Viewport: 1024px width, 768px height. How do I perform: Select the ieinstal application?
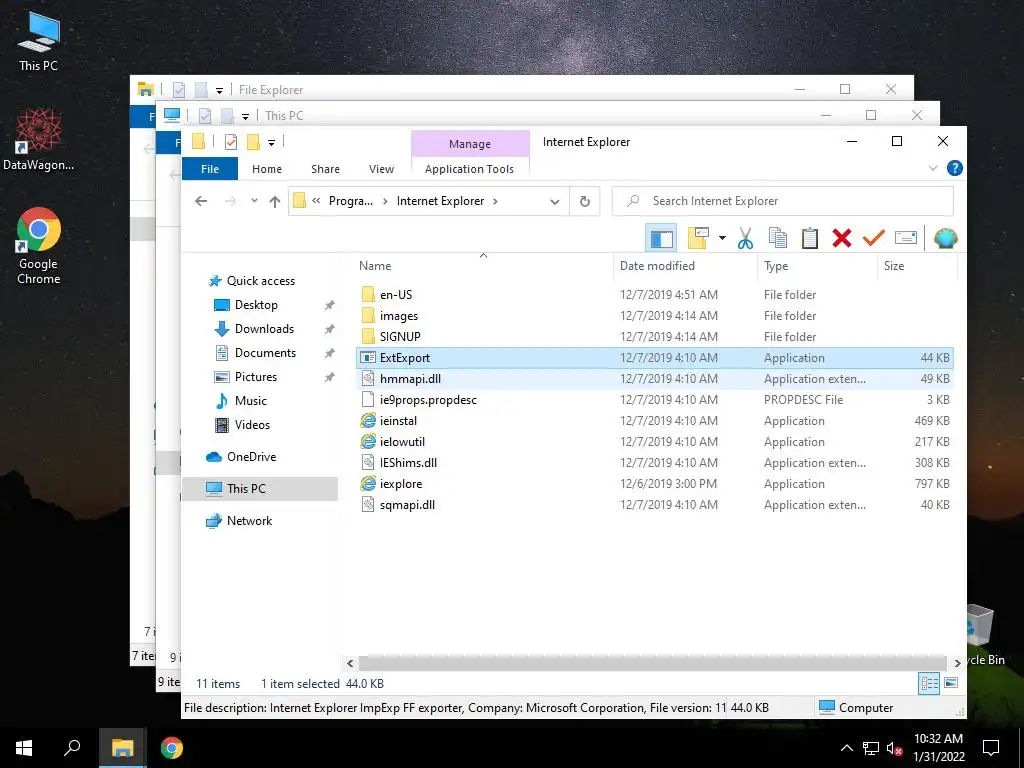(x=655, y=421)
